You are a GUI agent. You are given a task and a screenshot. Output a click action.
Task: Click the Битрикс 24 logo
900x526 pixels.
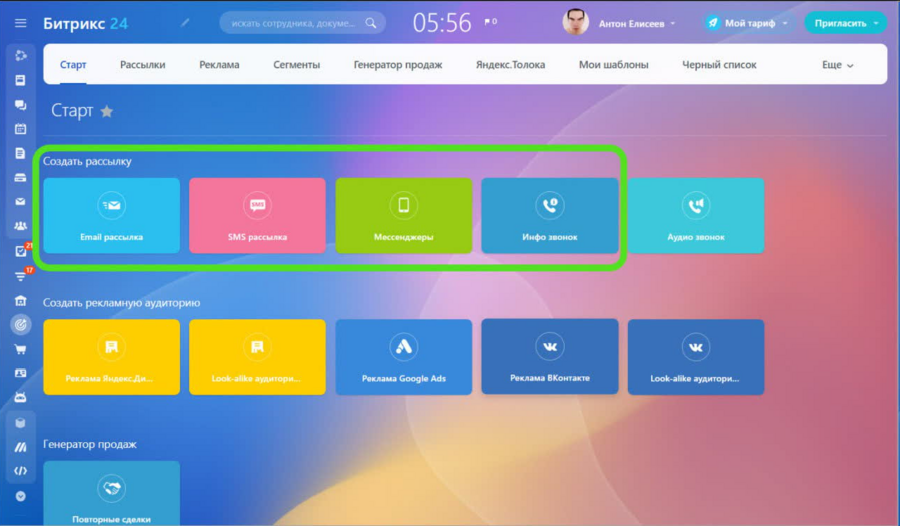[x=86, y=24]
